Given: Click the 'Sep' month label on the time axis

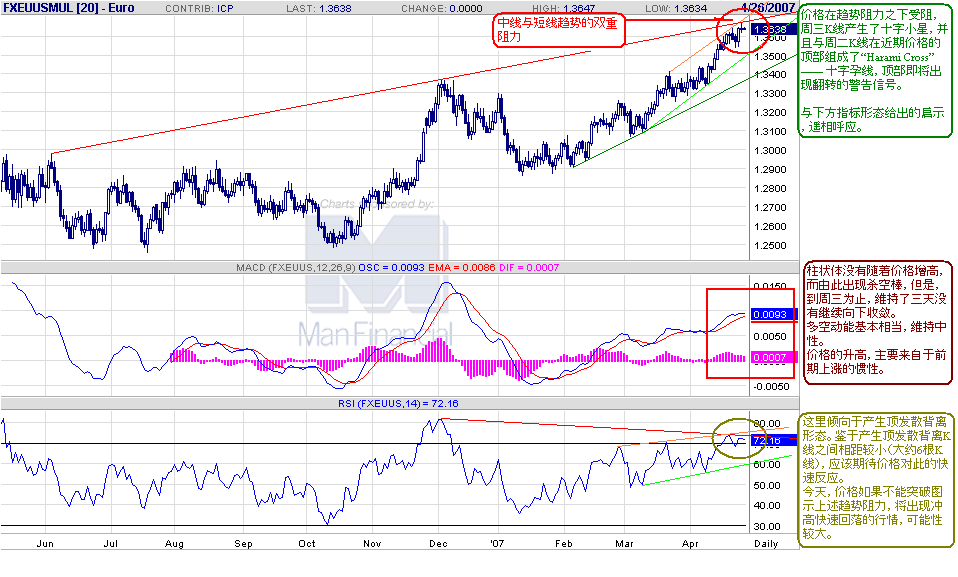Looking at the screenshot, I should (243, 543).
